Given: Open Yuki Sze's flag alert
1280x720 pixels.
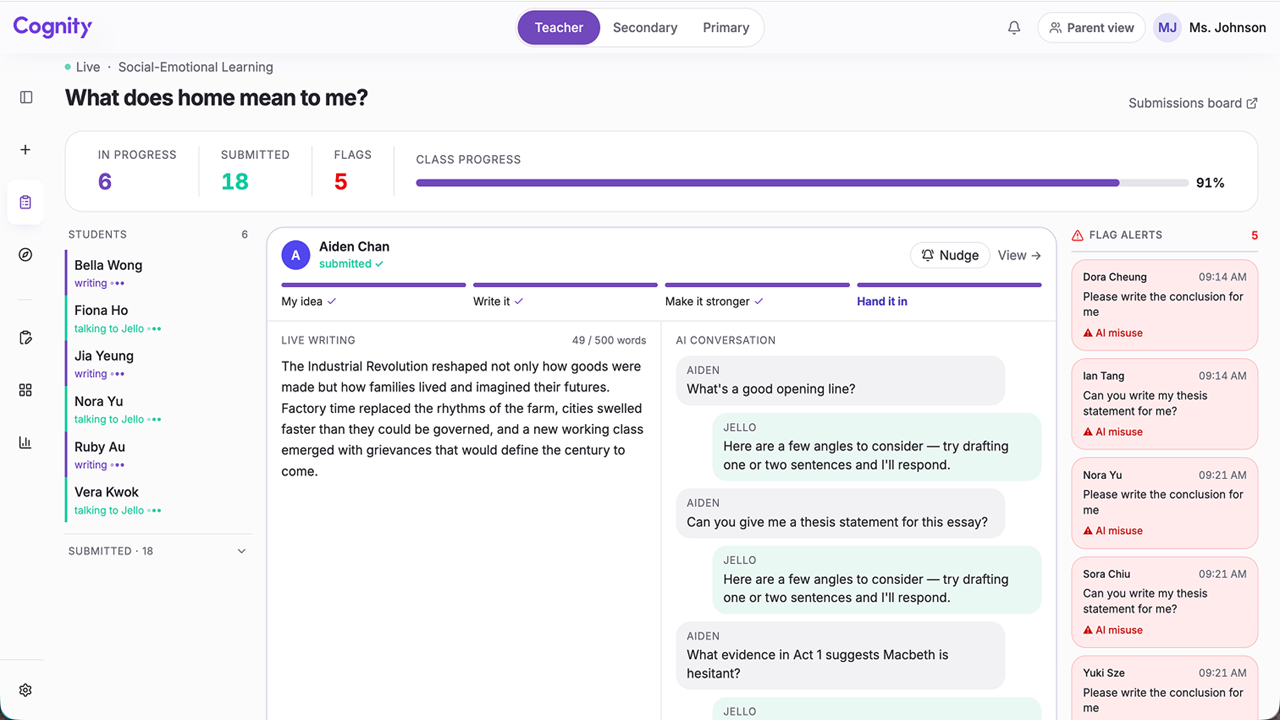Looking at the screenshot, I should (1164, 688).
